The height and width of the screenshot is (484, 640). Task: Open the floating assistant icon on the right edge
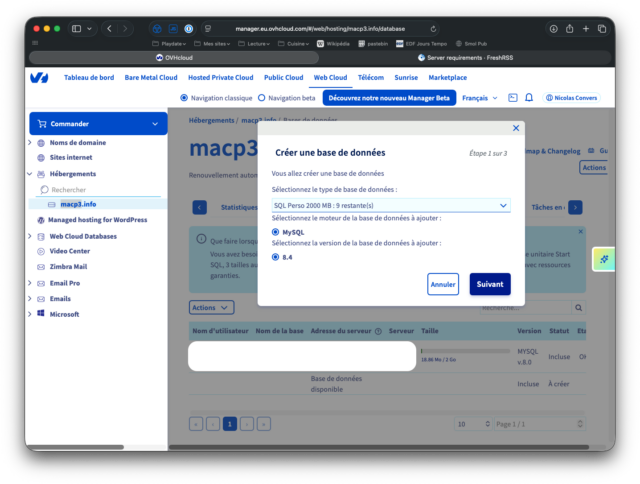point(604,259)
